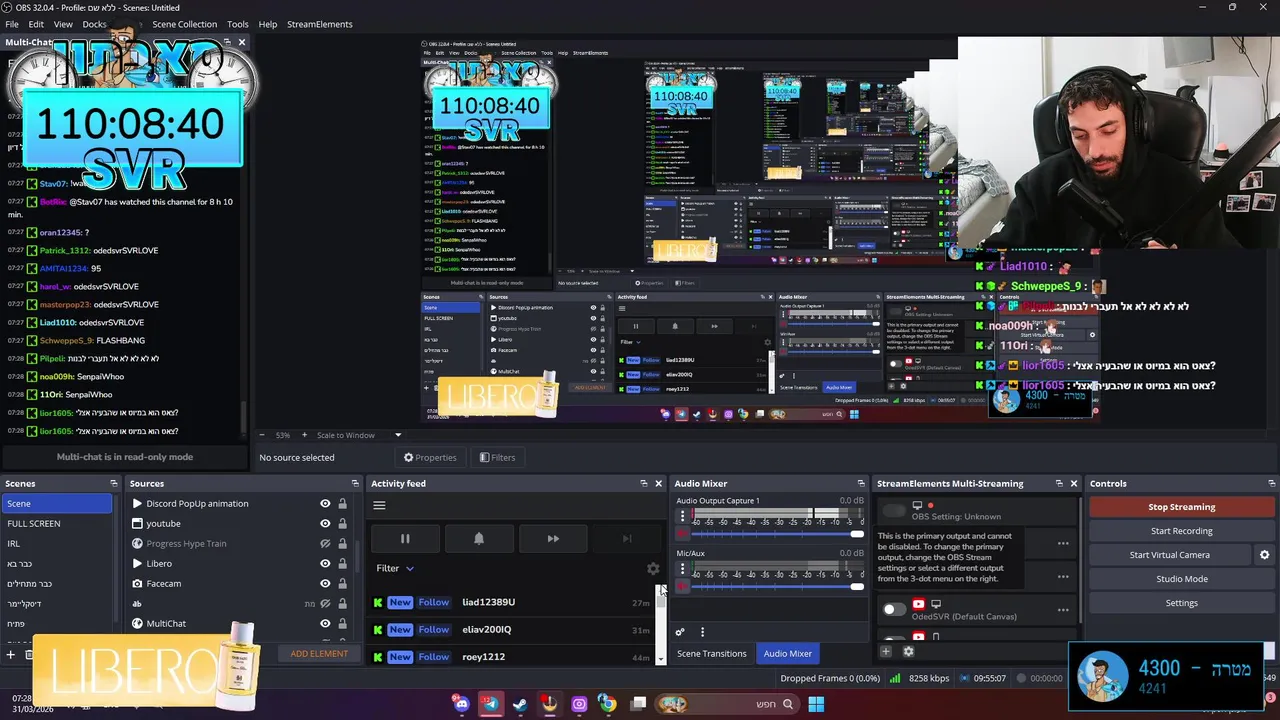Hide the MultiChat source
This screenshot has height=720, width=1280.
tap(325, 624)
